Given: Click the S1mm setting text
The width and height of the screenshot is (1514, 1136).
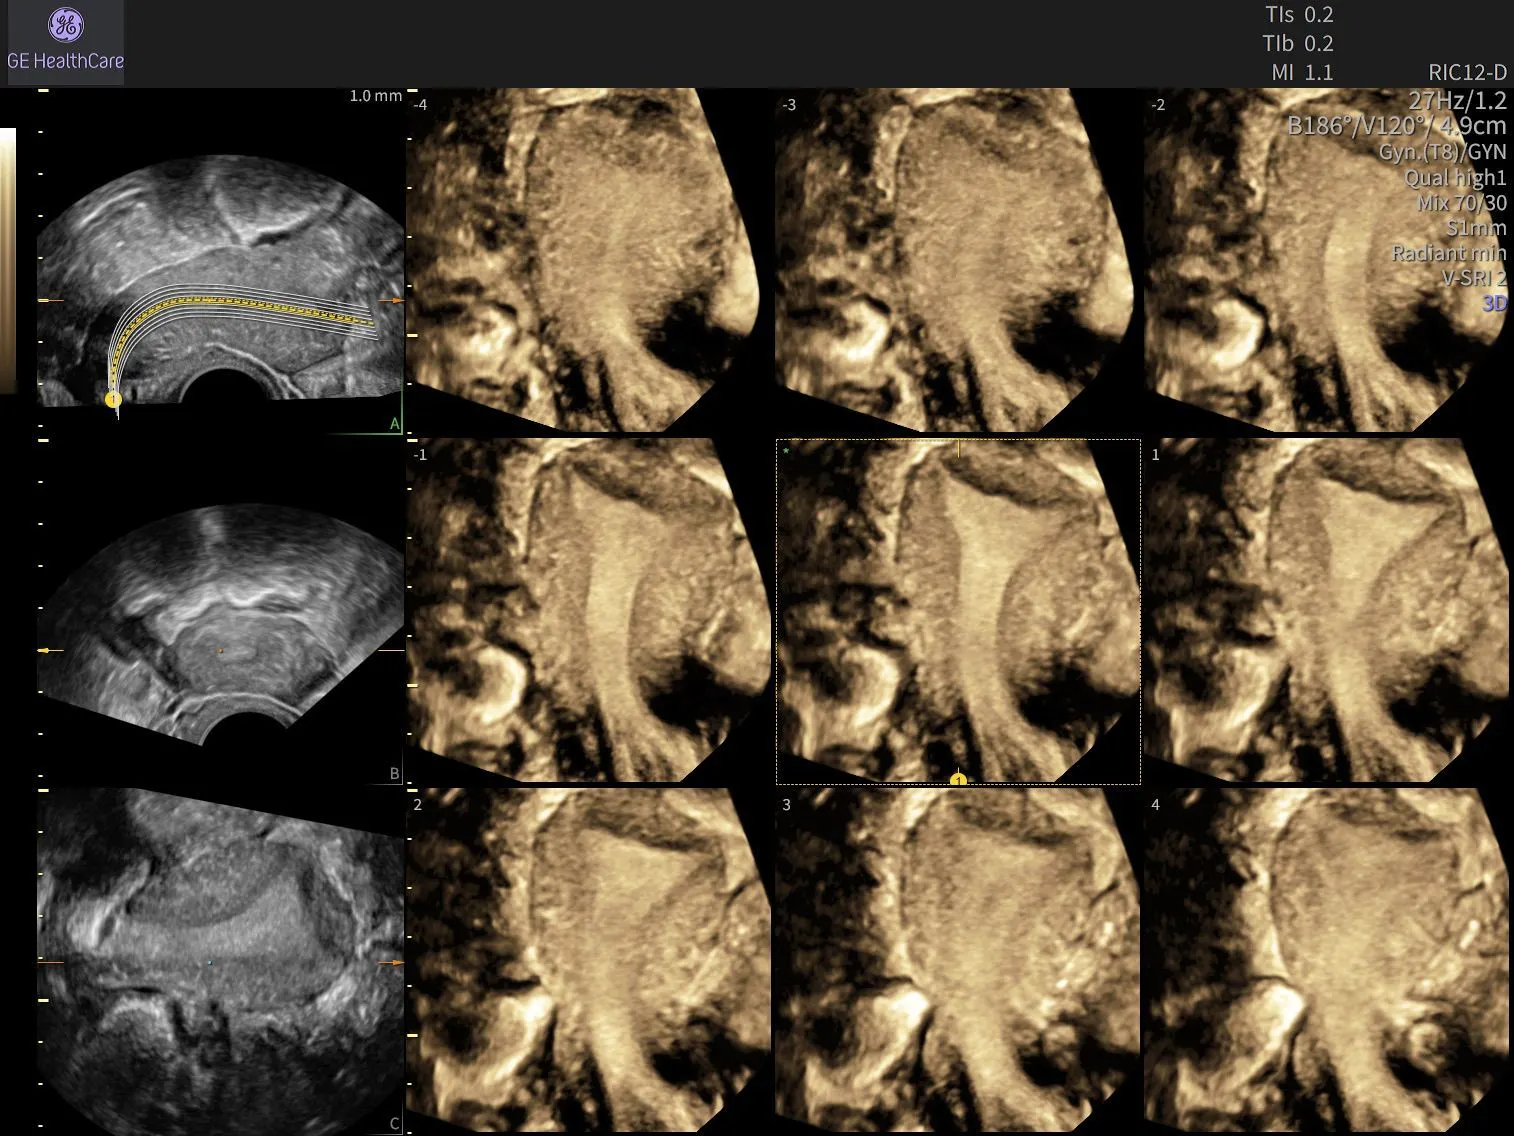Looking at the screenshot, I should [x=1476, y=228].
